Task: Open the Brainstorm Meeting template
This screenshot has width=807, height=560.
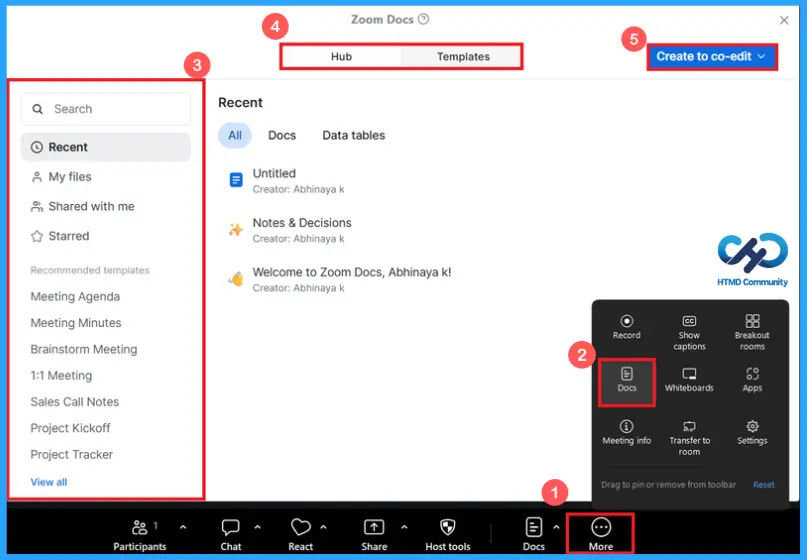Action: 84,349
